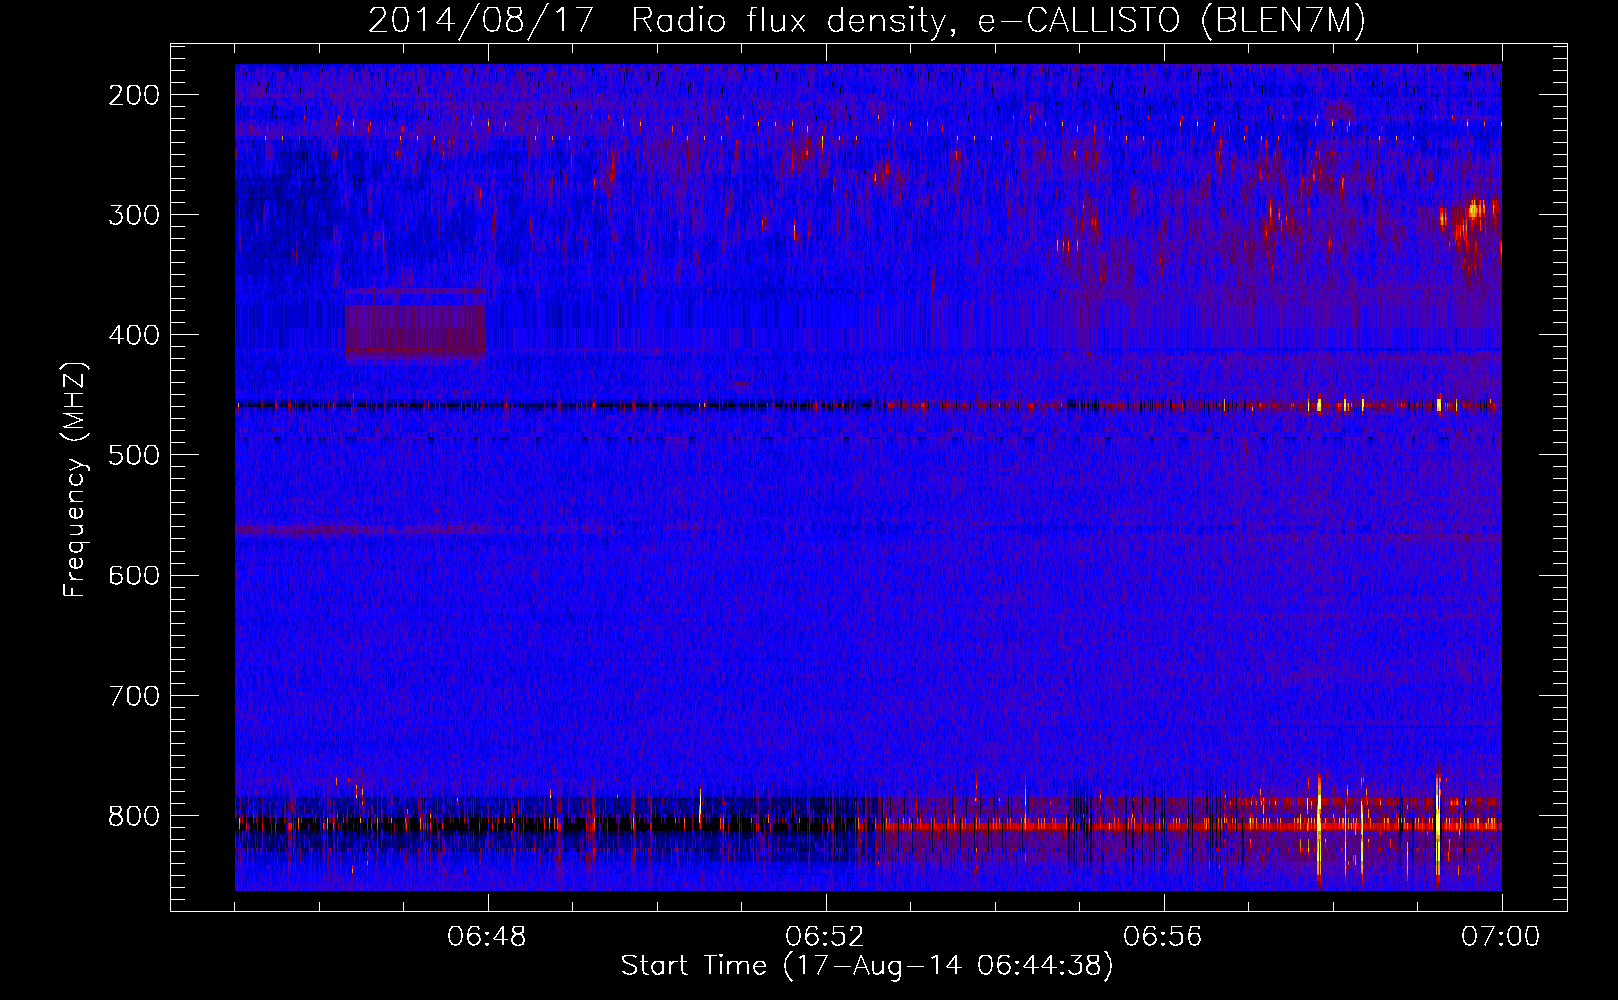The height and width of the screenshot is (1000, 1618).
Task: Click the 200 frequency tick label
Action: pyautogui.click(x=134, y=95)
